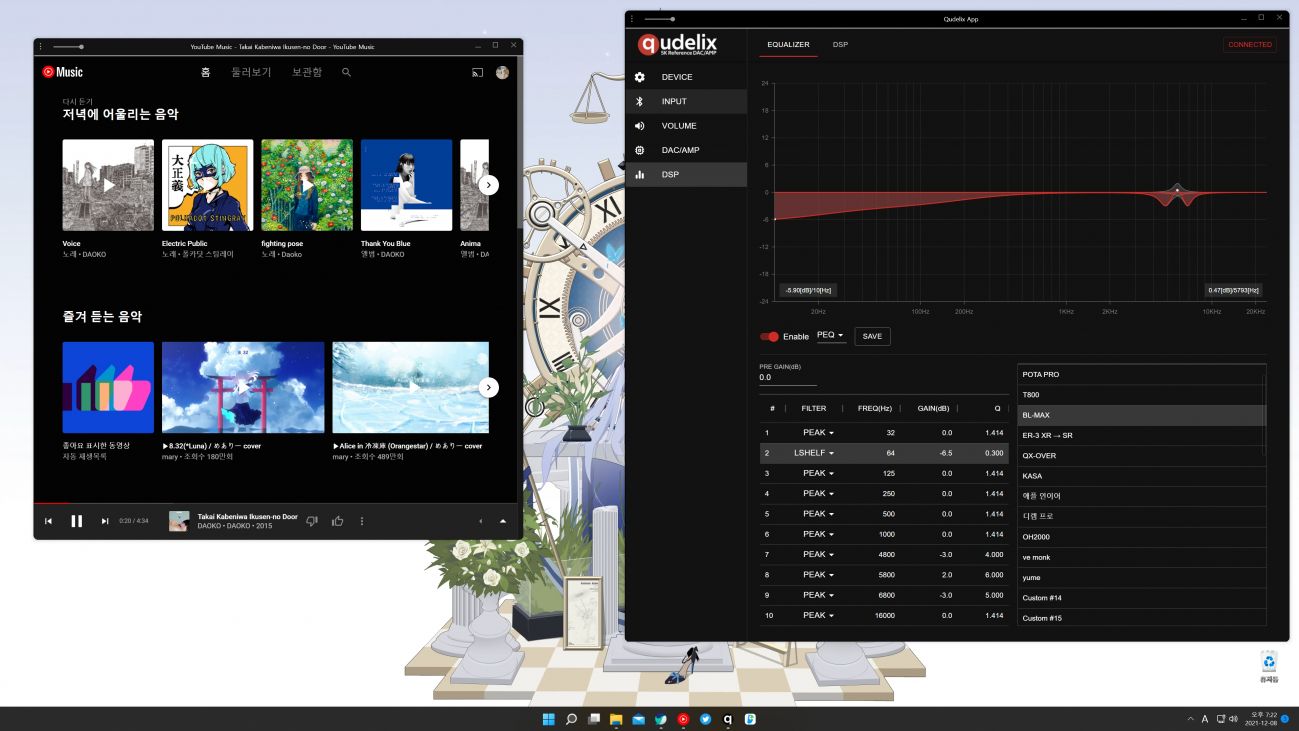Image resolution: width=1299 pixels, height=731 pixels.
Task: Advance favorite music carousel with next arrow
Action: (489, 387)
